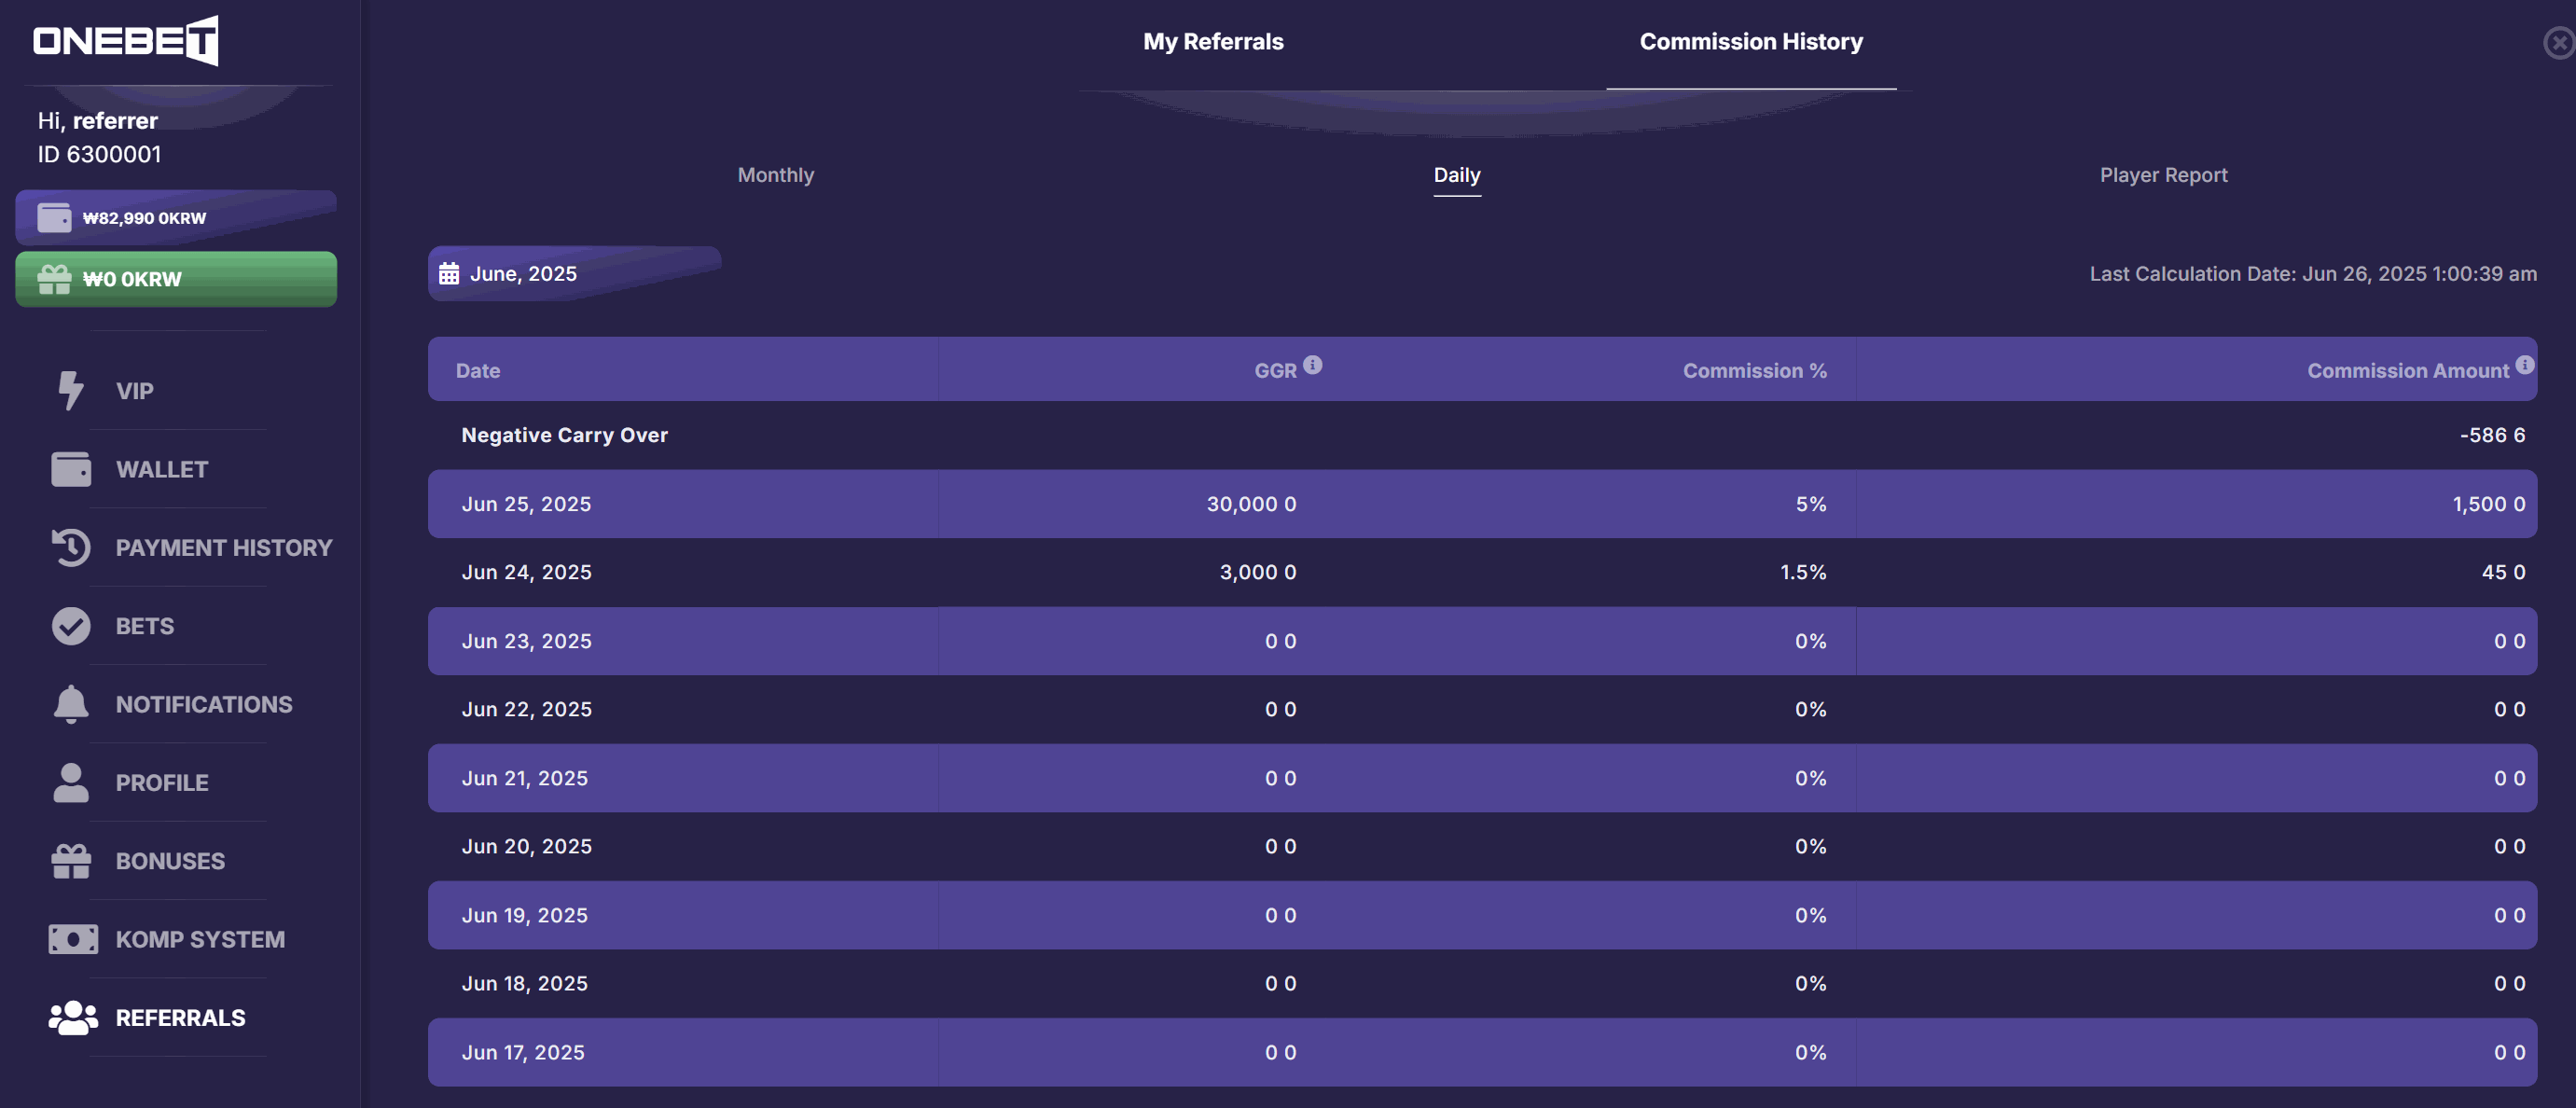Switch to My Referrals tab

pyautogui.click(x=1213, y=41)
